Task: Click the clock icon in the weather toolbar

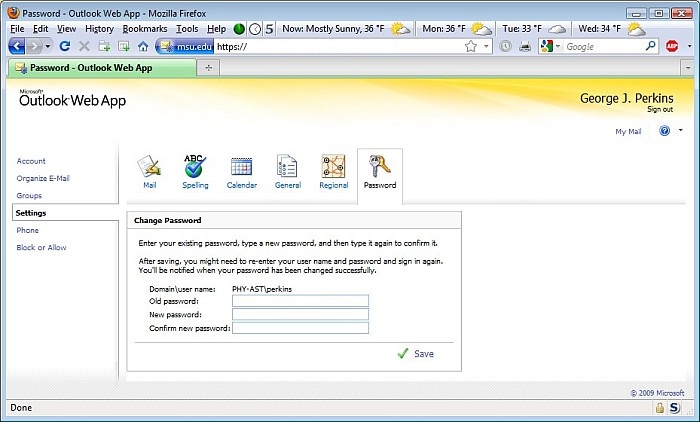Action: [254, 29]
